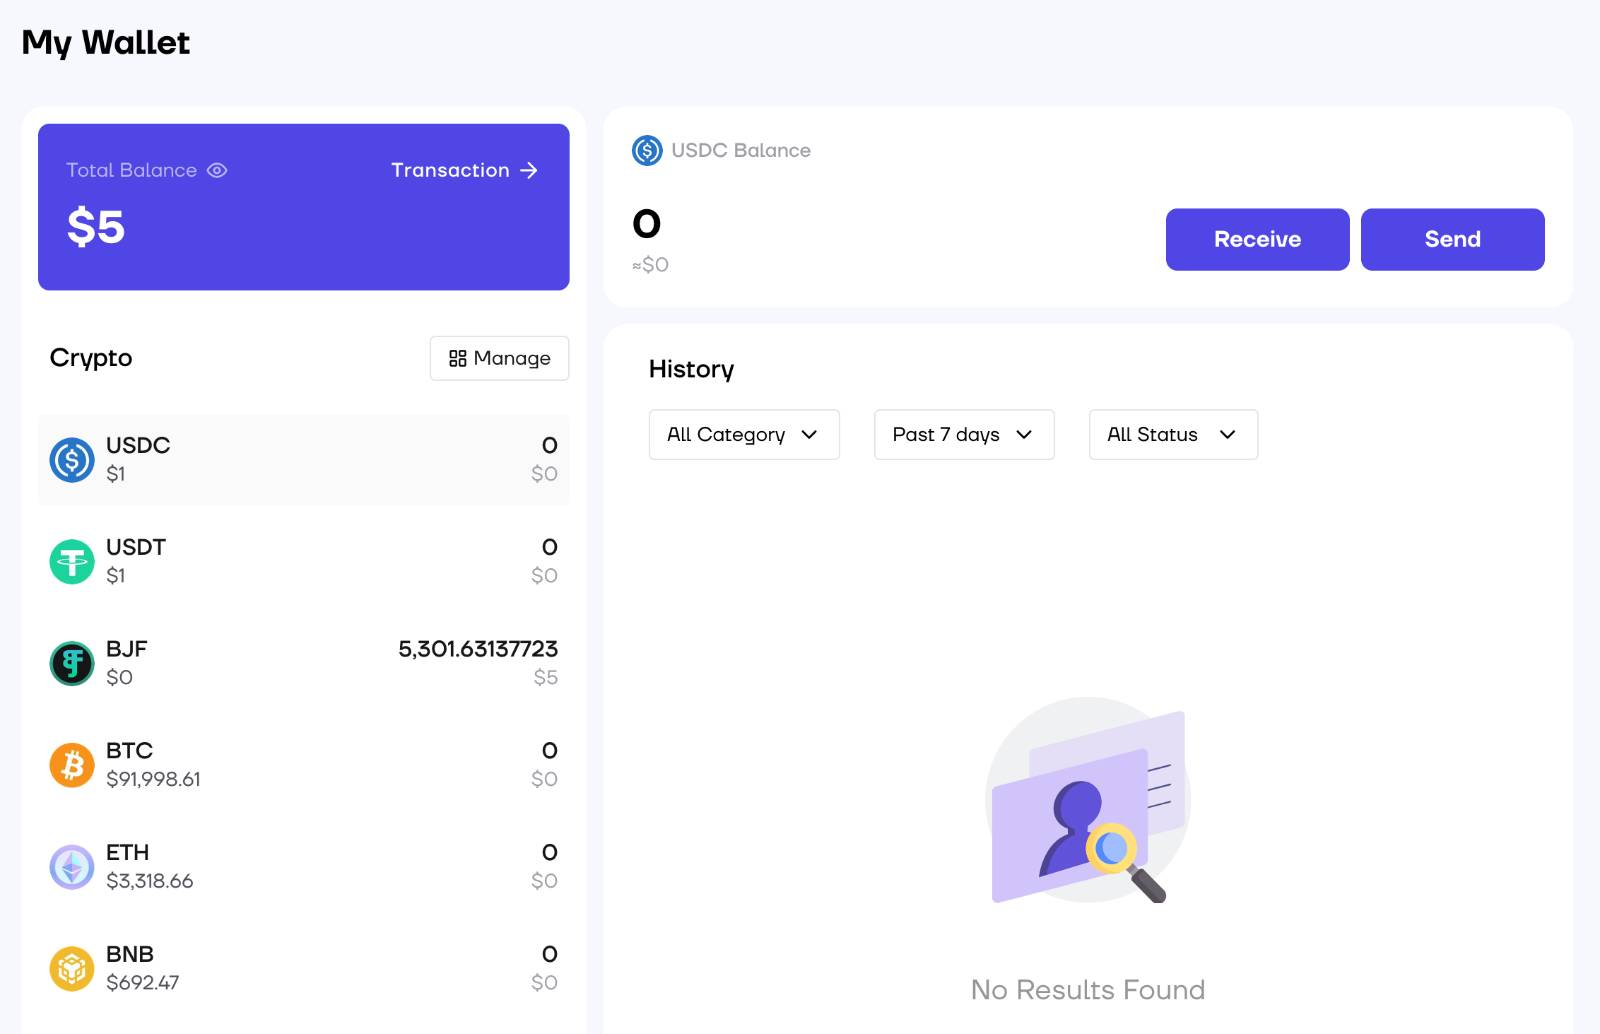Click BTC price $91,998.61
The width and height of the screenshot is (1600, 1034).
click(153, 779)
